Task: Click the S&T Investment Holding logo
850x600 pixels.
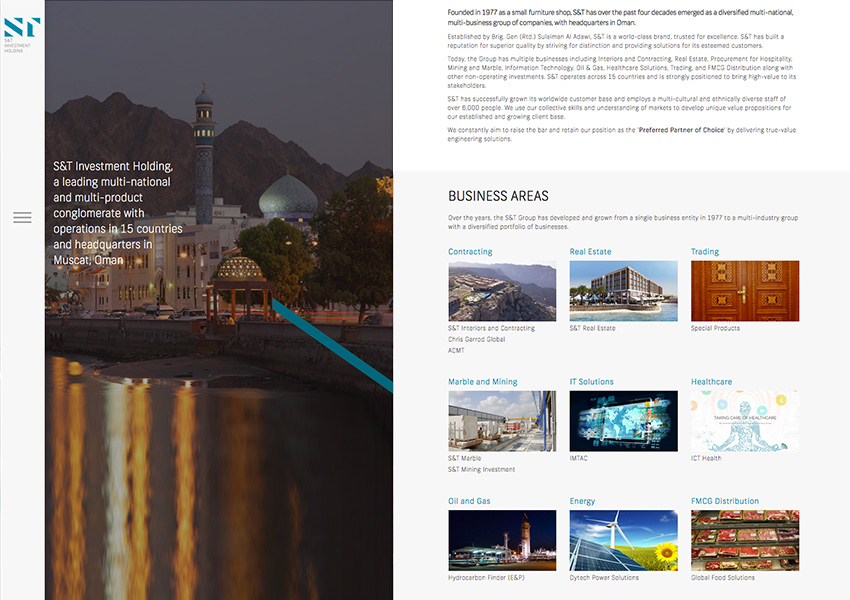Action: [15, 32]
